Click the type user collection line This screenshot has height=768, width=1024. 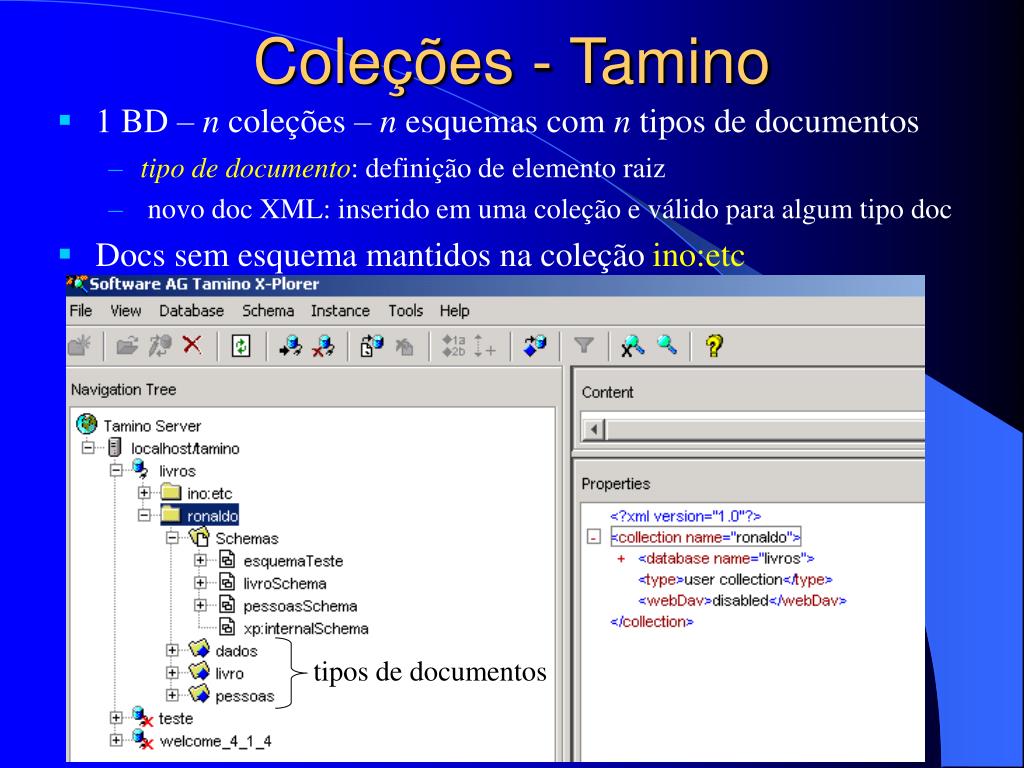click(x=735, y=580)
